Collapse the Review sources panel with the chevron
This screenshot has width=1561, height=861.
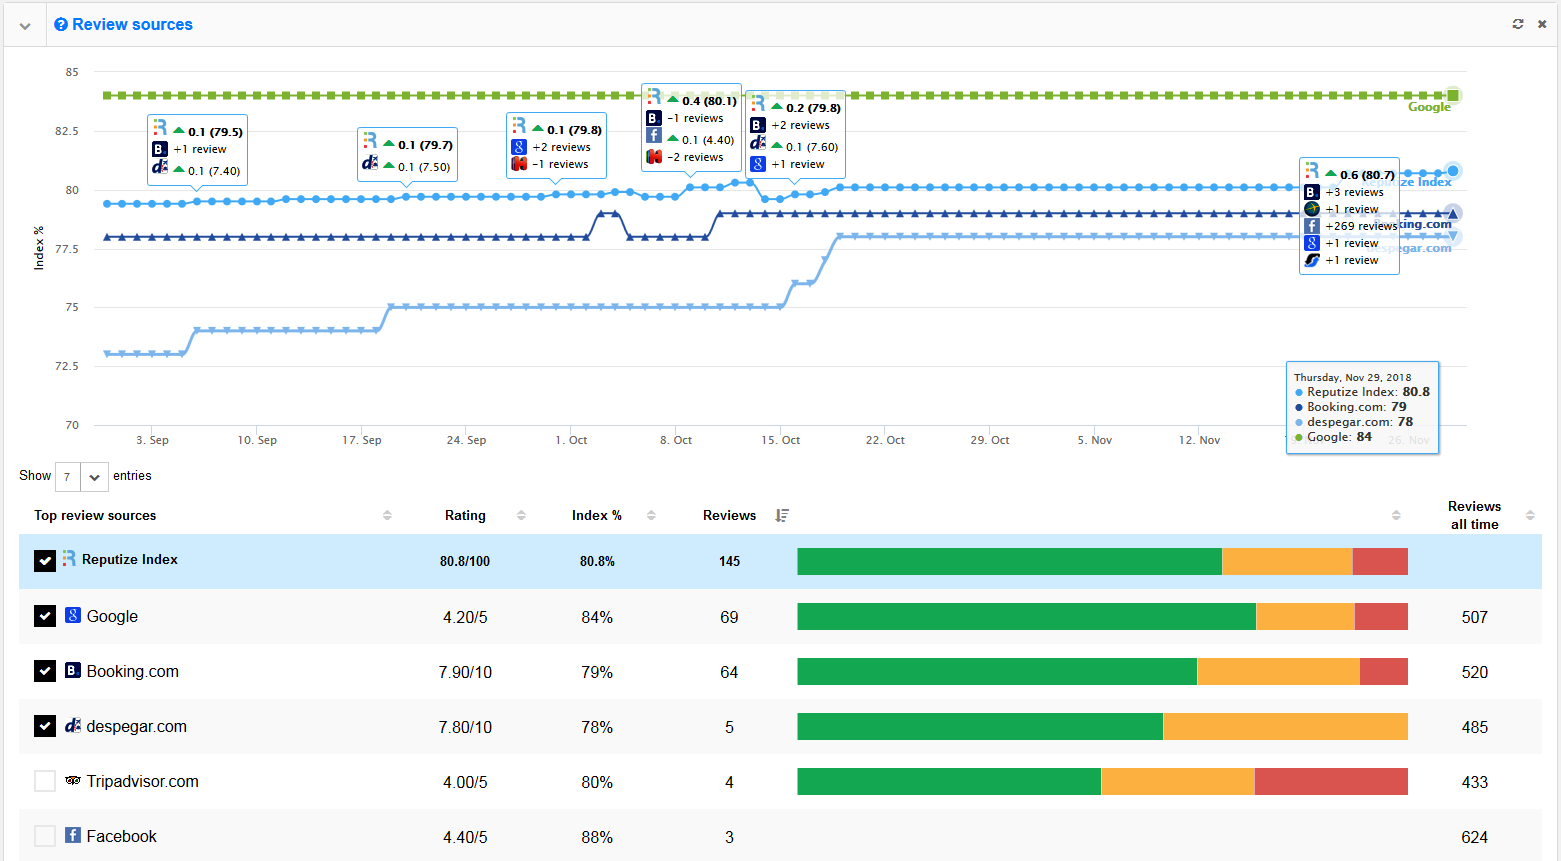(25, 26)
